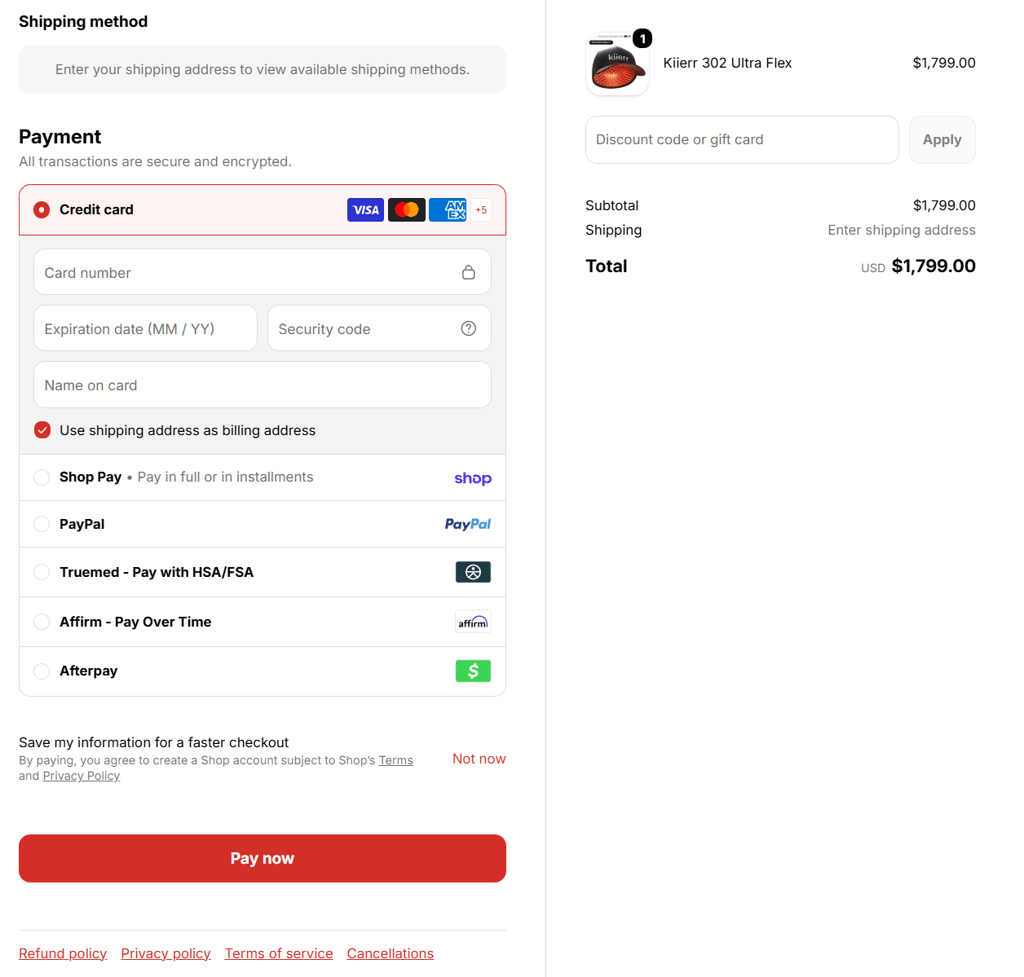Click the lock icon in Card number field

(468, 272)
